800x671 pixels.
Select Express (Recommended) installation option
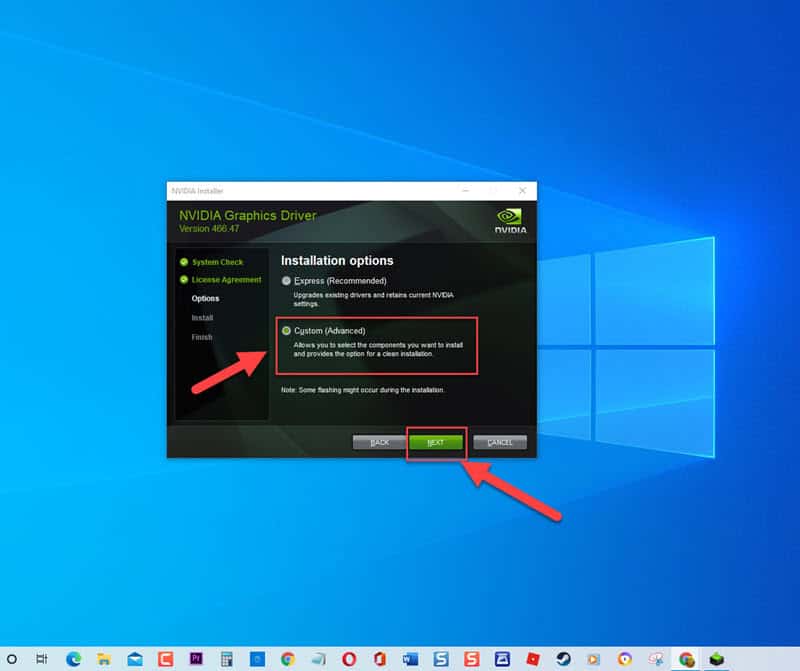[286, 281]
